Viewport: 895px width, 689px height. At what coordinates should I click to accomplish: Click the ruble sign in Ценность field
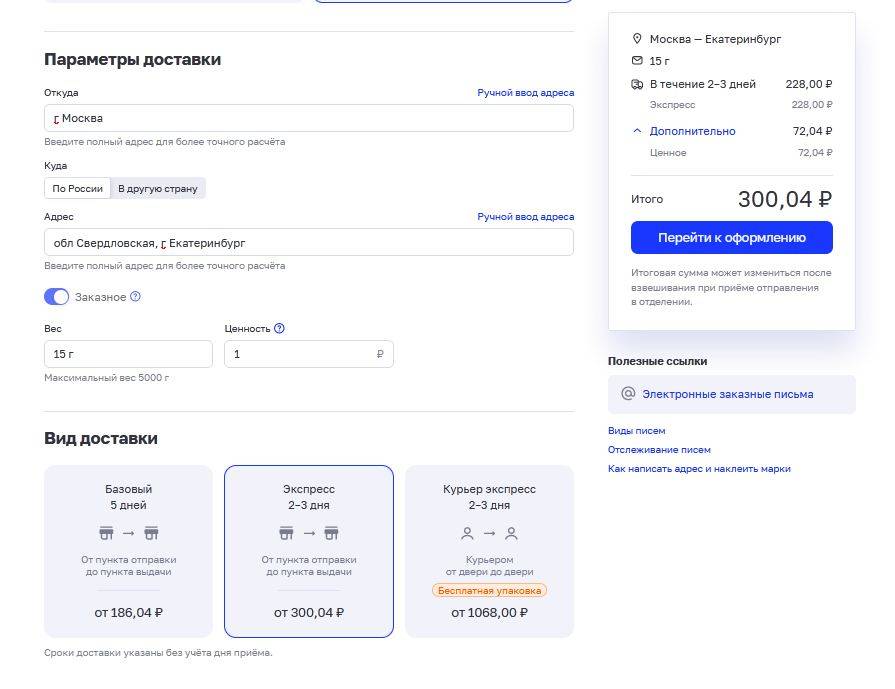tap(380, 354)
